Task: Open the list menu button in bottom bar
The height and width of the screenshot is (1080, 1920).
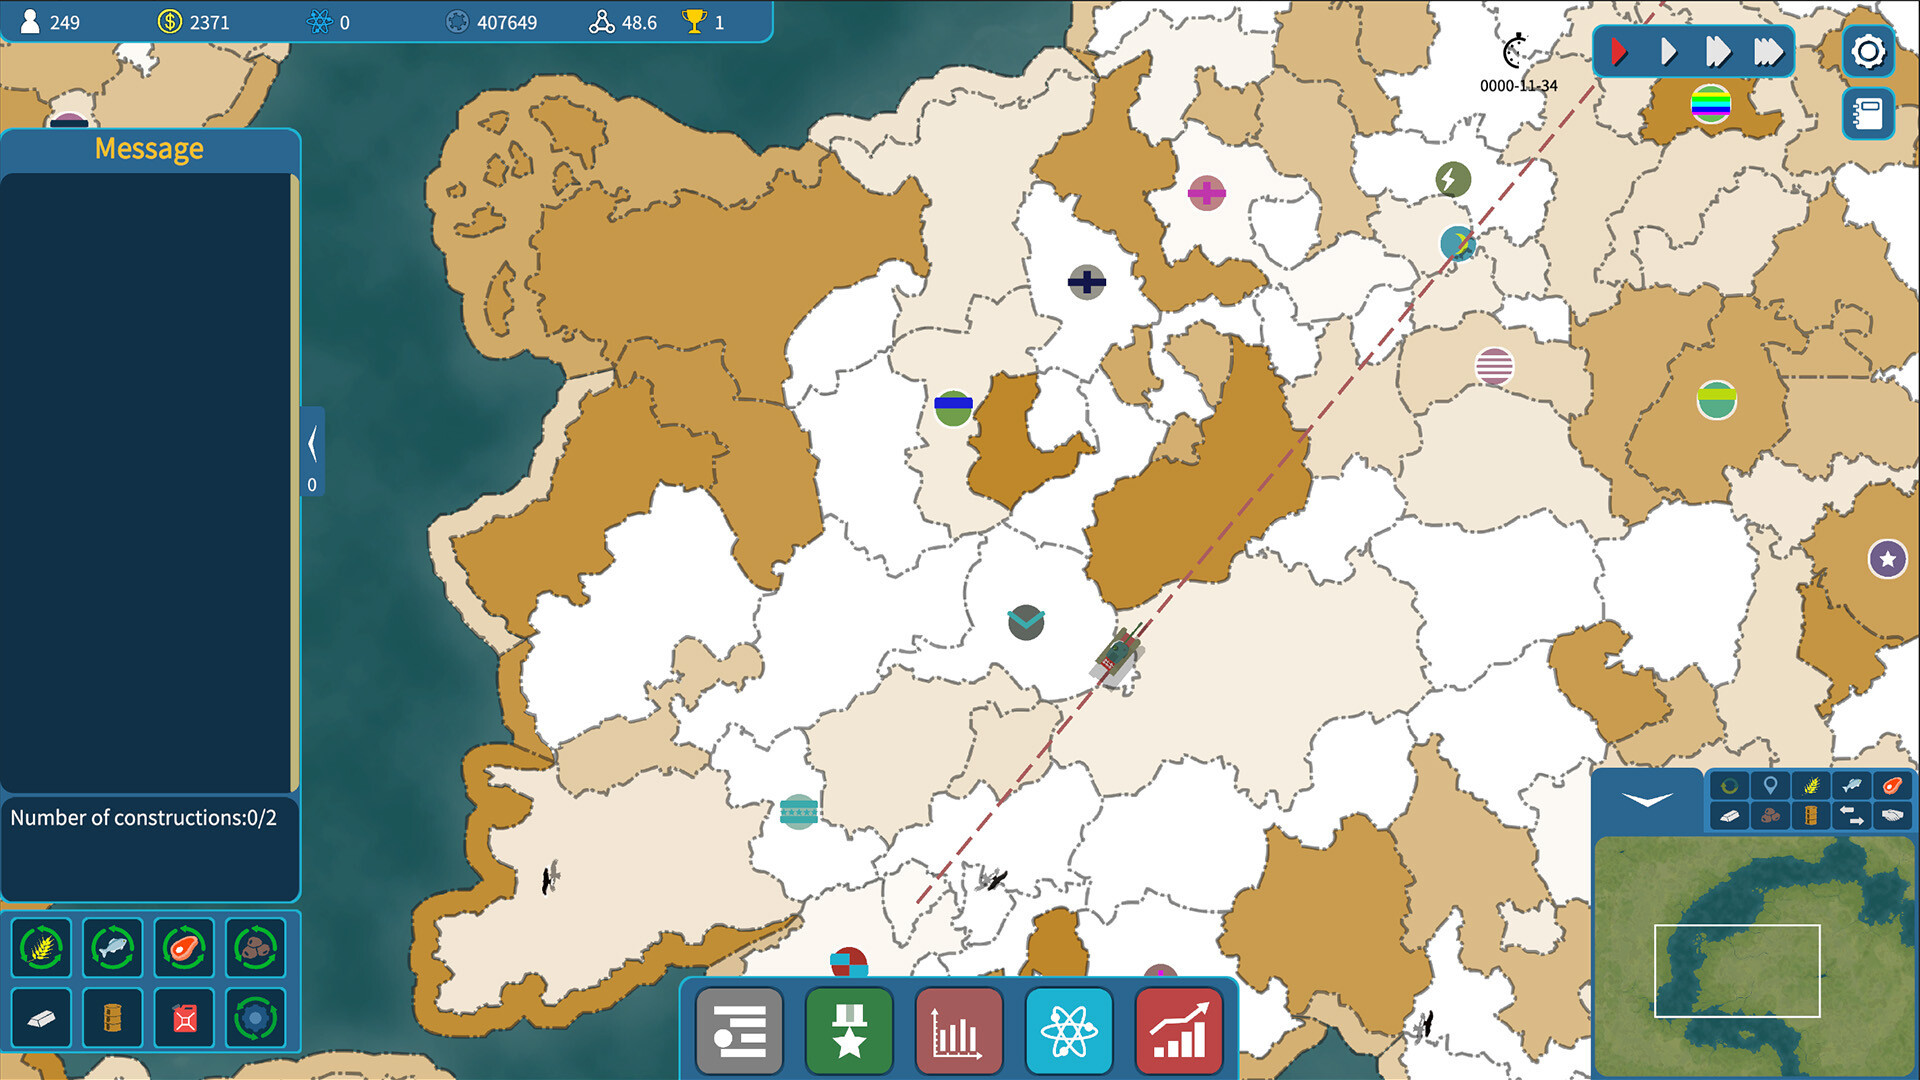Action: click(x=739, y=1031)
